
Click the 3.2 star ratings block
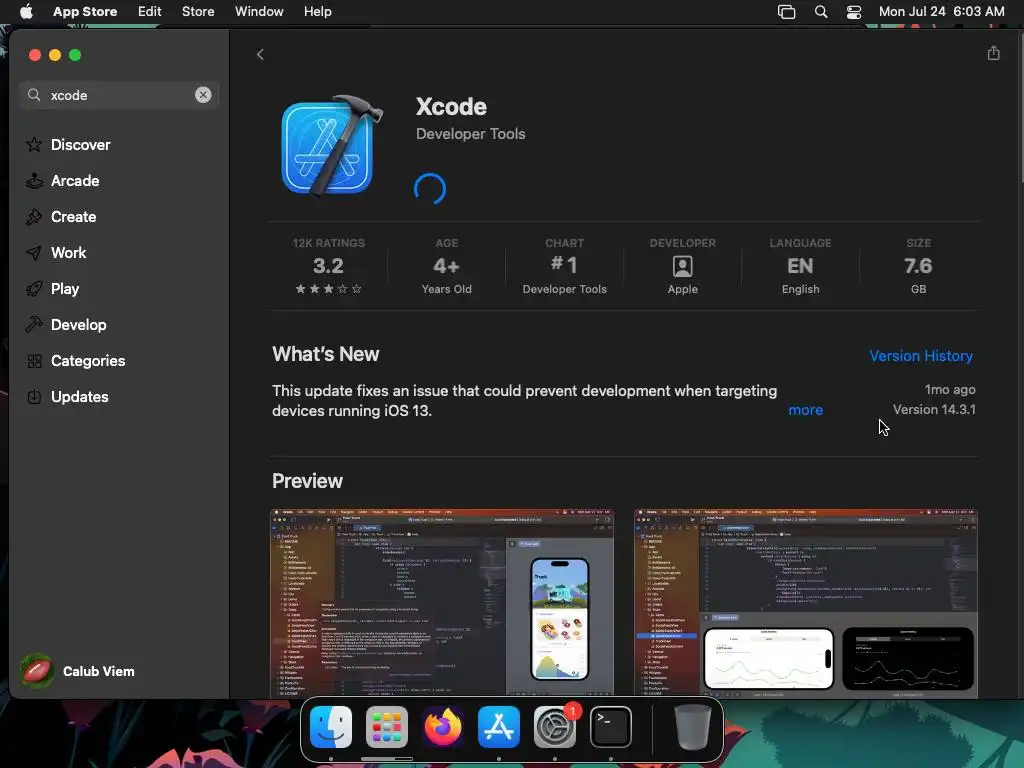coord(328,268)
